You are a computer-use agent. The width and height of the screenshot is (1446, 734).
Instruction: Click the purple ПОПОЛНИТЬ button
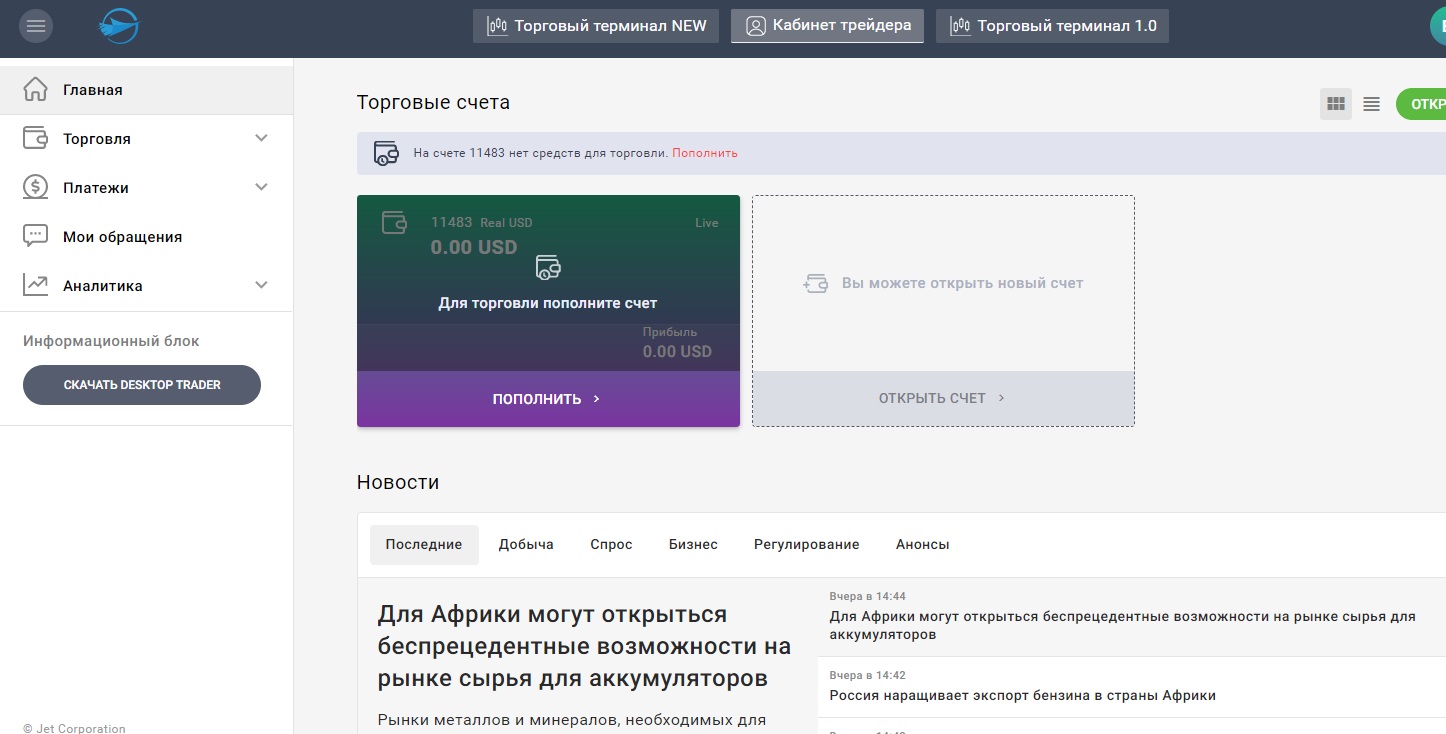[548, 399]
